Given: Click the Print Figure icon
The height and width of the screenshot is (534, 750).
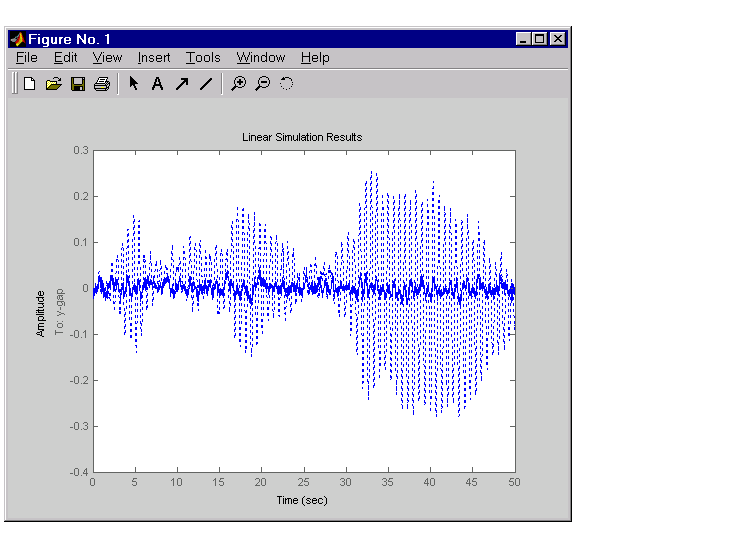Looking at the screenshot, I should (101, 84).
